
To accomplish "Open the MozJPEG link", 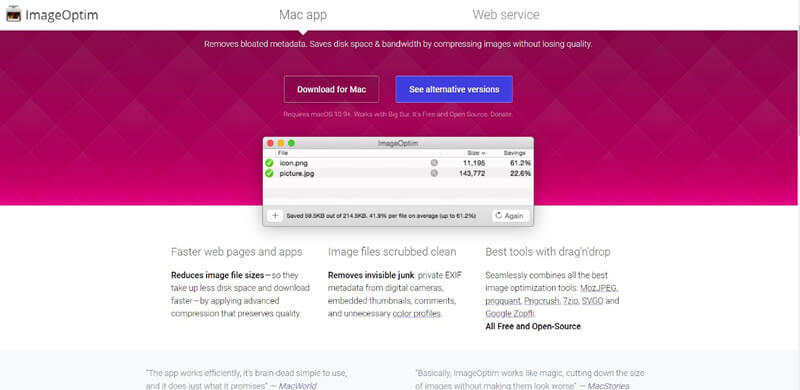I will click(599, 288).
